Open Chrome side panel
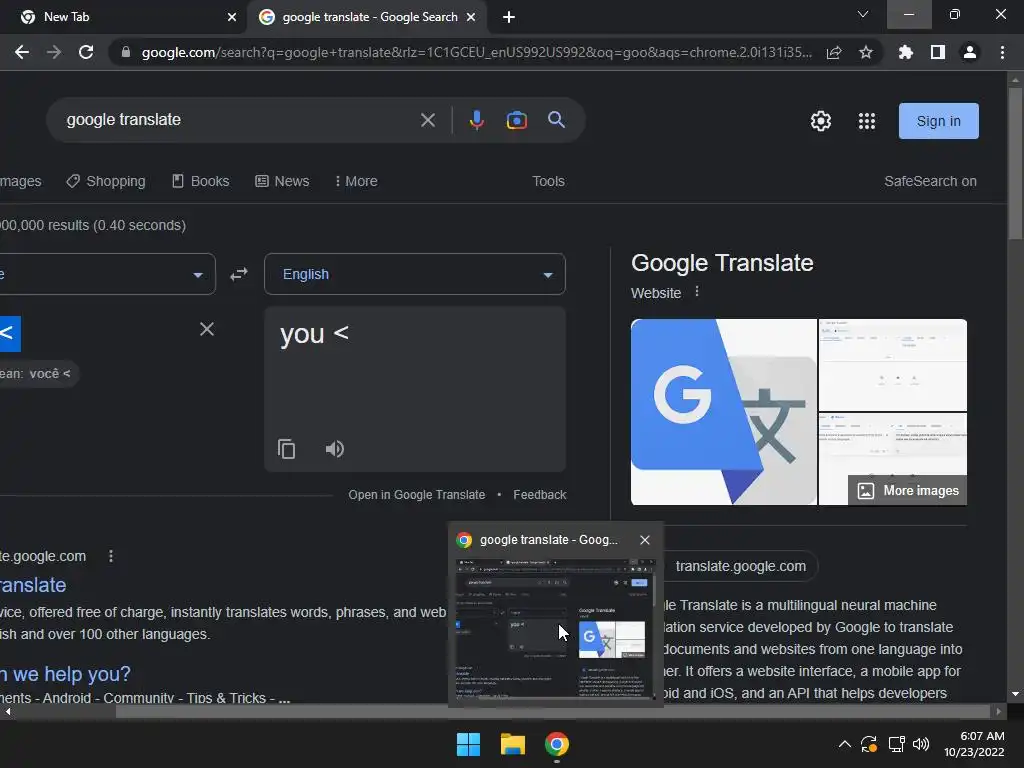 pyautogui.click(x=937, y=52)
